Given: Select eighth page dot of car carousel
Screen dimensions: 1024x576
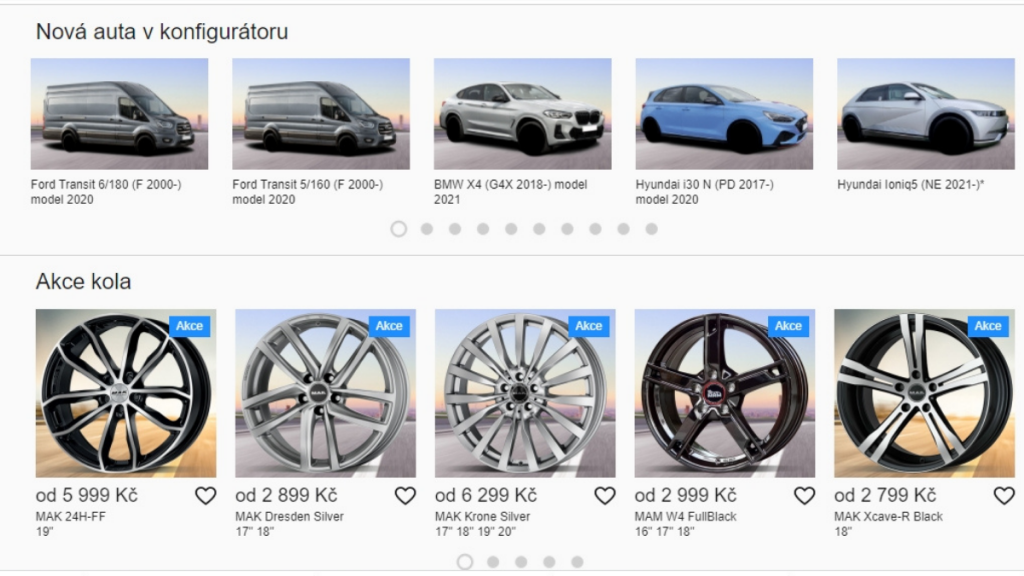Looking at the screenshot, I should pyautogui.click(x=596, y=229).
